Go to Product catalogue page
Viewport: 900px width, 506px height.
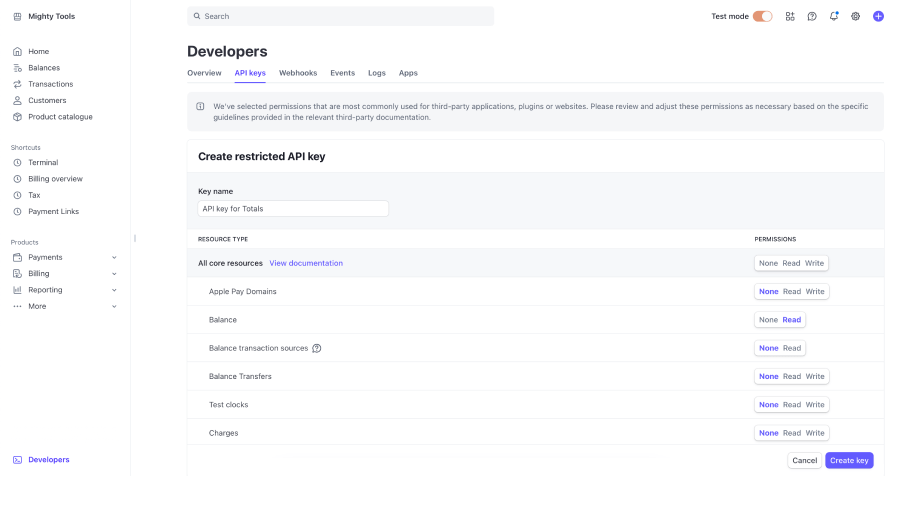tap(60, 117)
